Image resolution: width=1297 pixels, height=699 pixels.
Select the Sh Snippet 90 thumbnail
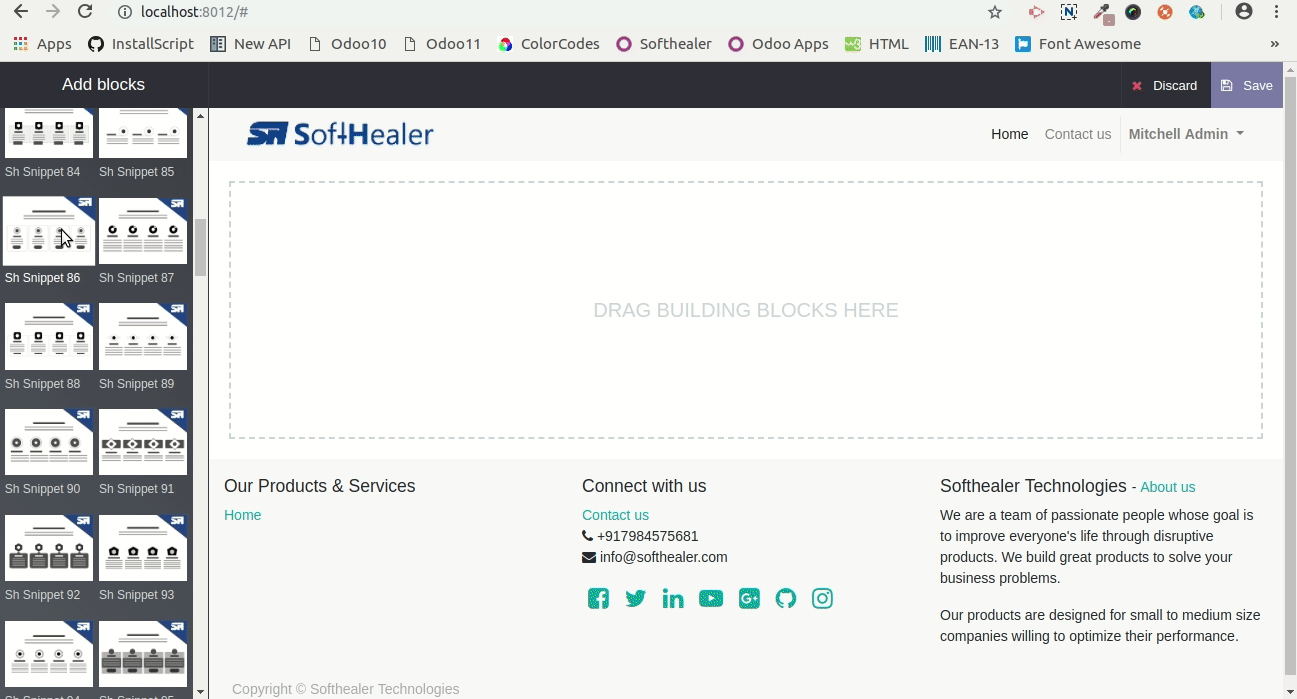coord(48,442)
